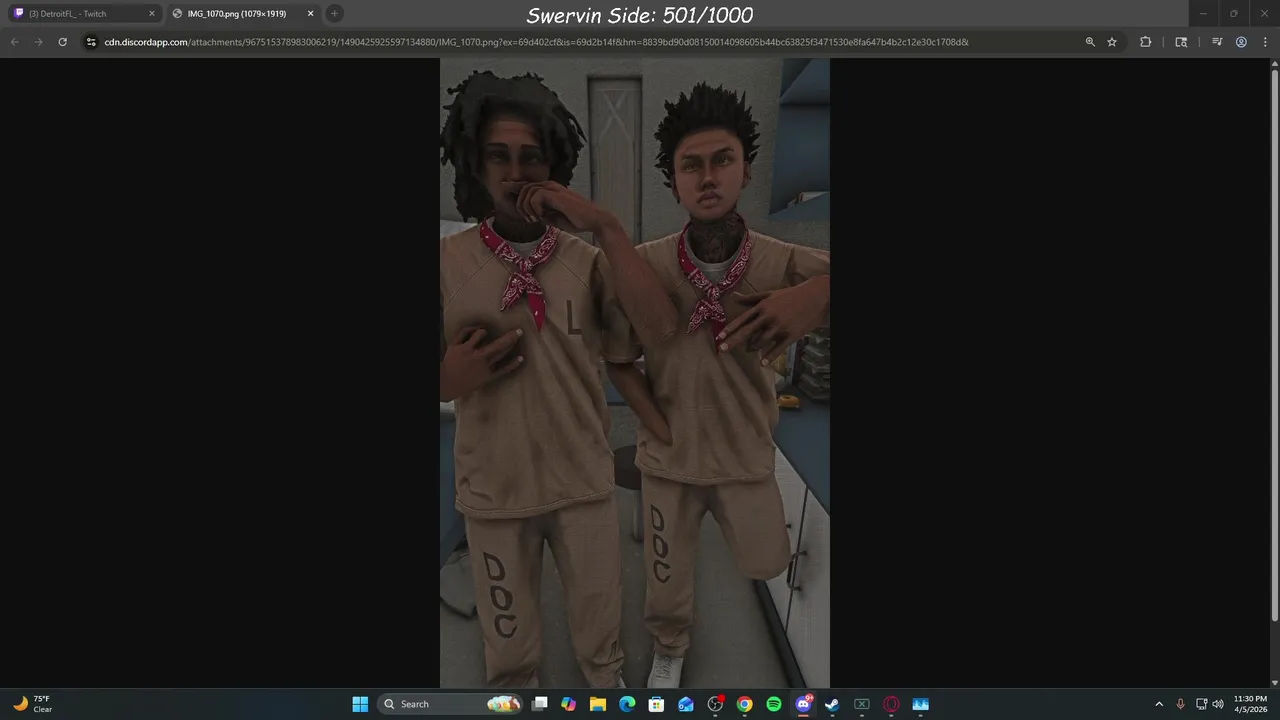The width and height of the screenshot is (1280, 720).
Task: Click the microphone tray icon
Action: [x=1181, y=704]
